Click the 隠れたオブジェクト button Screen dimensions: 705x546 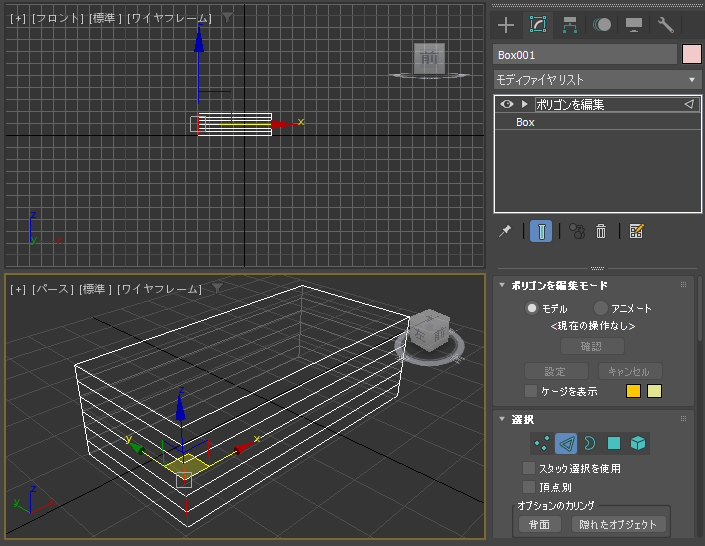click(x=619, y=524)
